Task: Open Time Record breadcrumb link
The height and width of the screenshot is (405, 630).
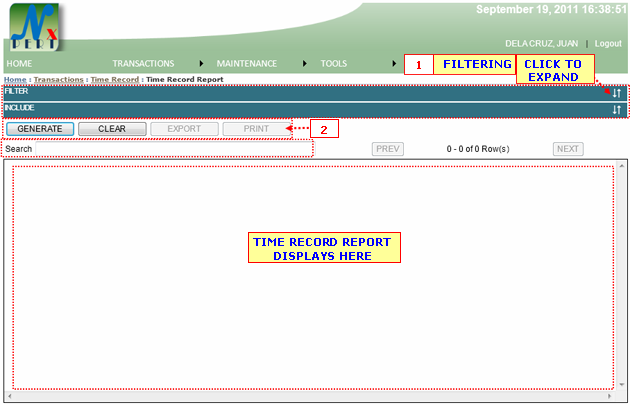Action: (114, 78)
